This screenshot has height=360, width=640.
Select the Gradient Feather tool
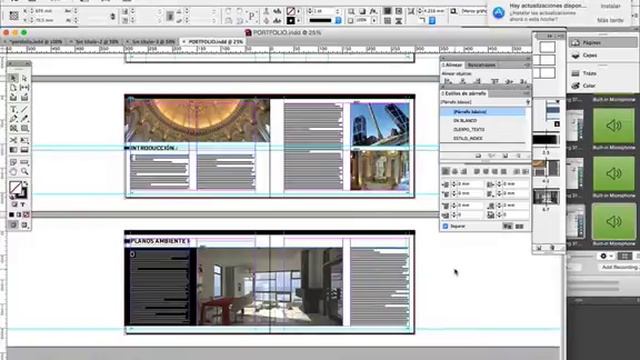(24, 150)
